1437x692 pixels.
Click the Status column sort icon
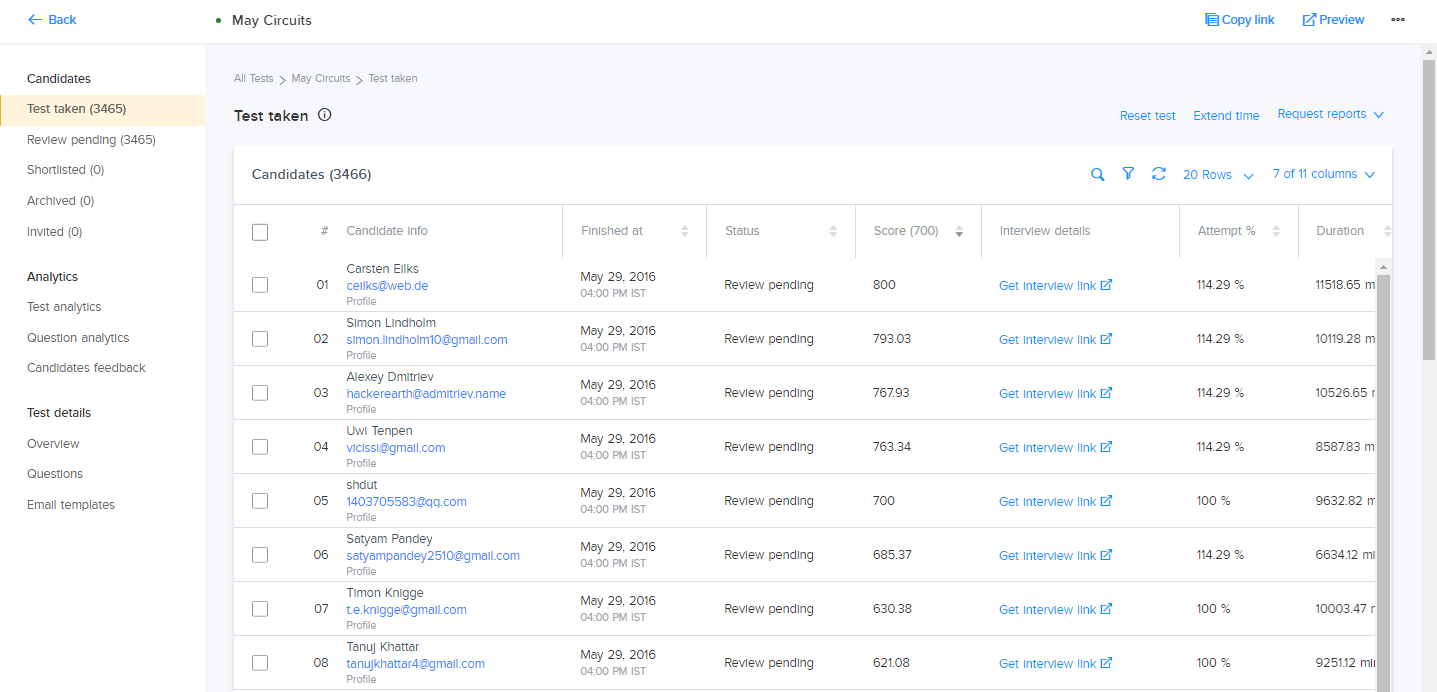point(833,231)
